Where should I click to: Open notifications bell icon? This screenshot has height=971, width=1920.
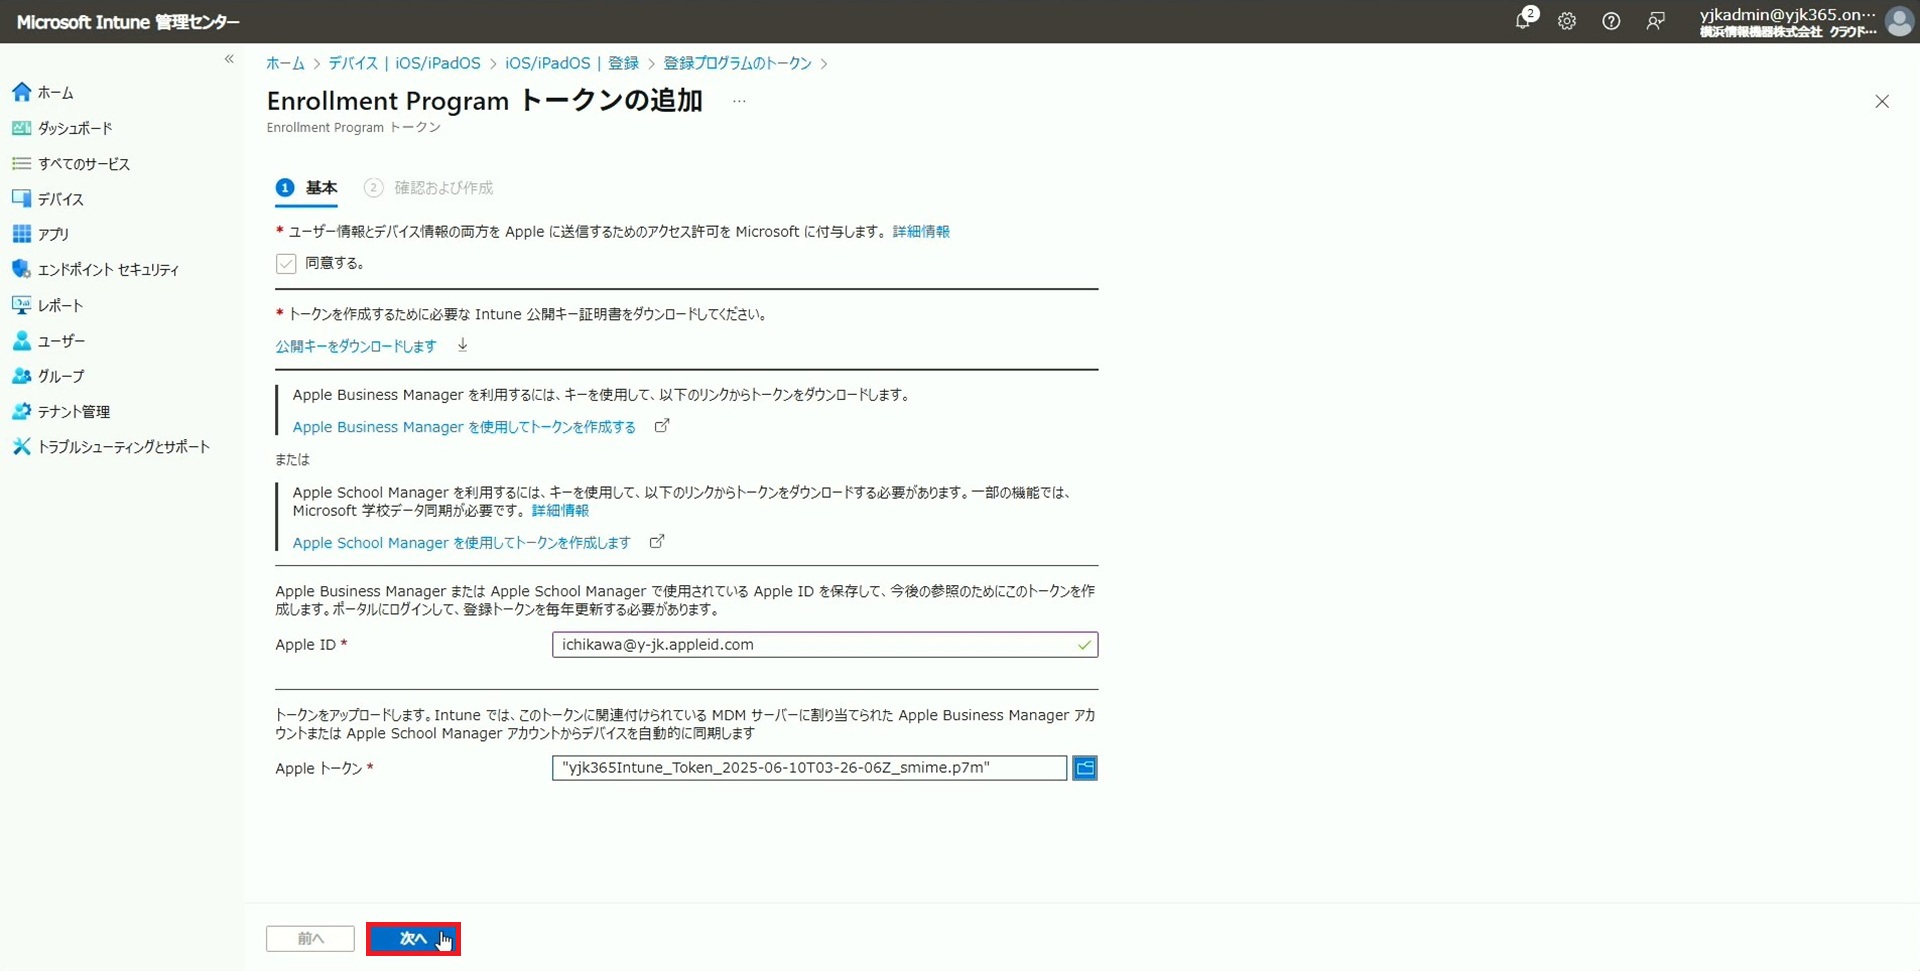[x=1523, y=21]
